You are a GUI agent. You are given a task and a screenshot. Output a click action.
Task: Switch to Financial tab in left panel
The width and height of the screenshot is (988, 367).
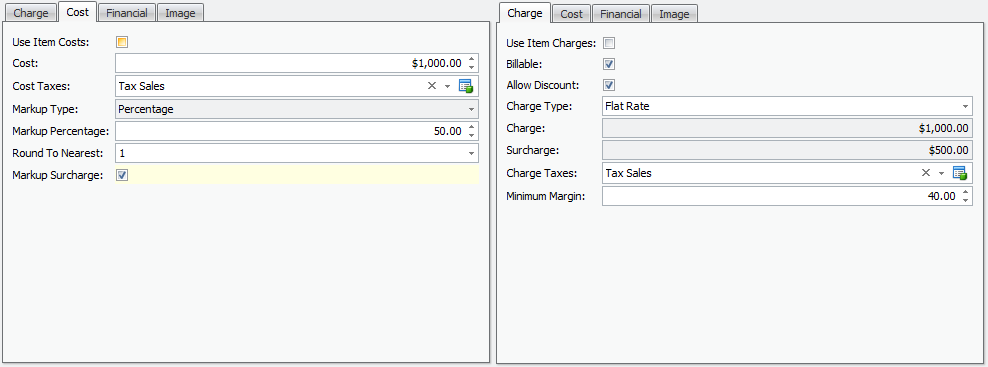coord(127,13)
